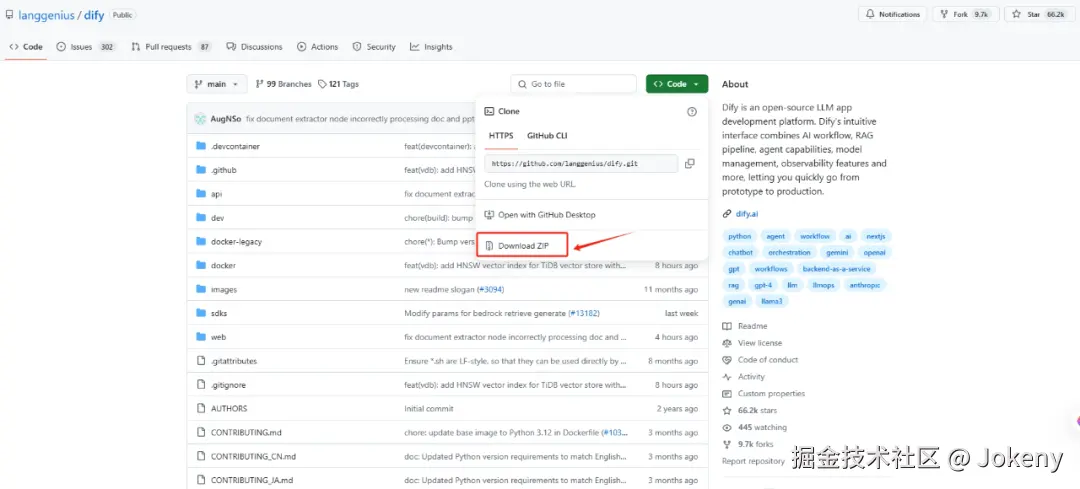The image size is (1080, 489).
Task: Click Download ZIP
Action: click(523, 246)
